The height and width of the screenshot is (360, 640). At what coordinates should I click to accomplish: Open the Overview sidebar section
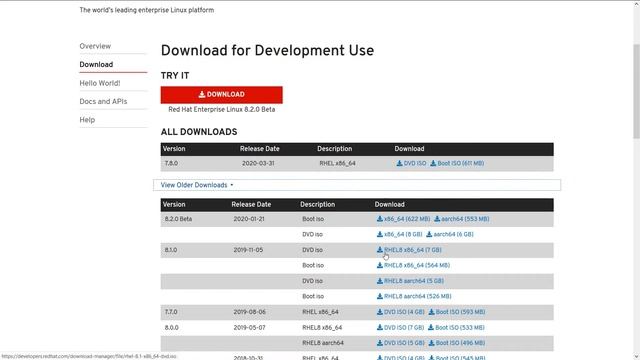pos(95,46)
